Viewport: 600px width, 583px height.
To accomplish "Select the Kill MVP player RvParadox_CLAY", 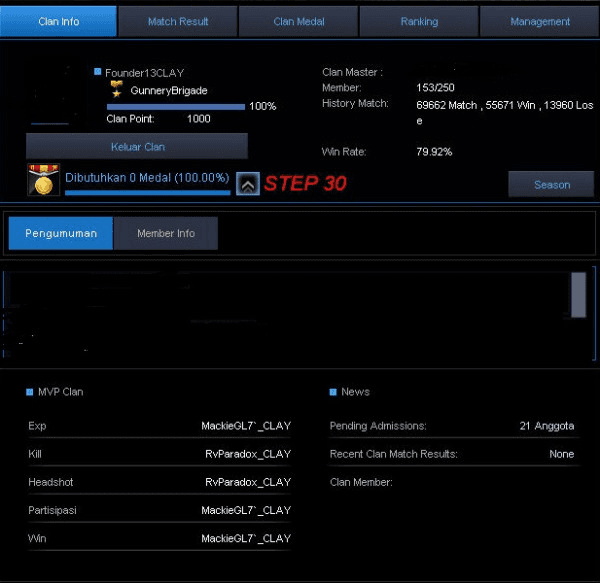I will tap(247, 454).
